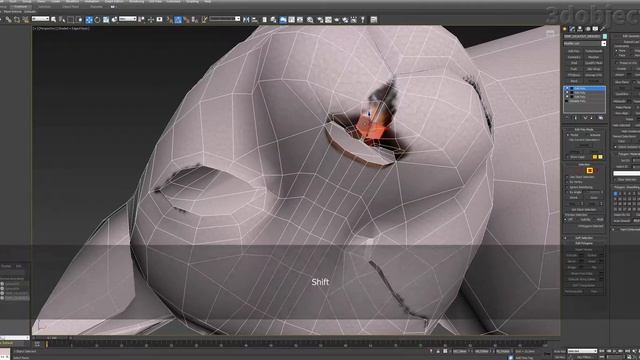Activate the Select and Move tool
The height and width of the screenshot is (360, 640).
[x=89, y=19]
